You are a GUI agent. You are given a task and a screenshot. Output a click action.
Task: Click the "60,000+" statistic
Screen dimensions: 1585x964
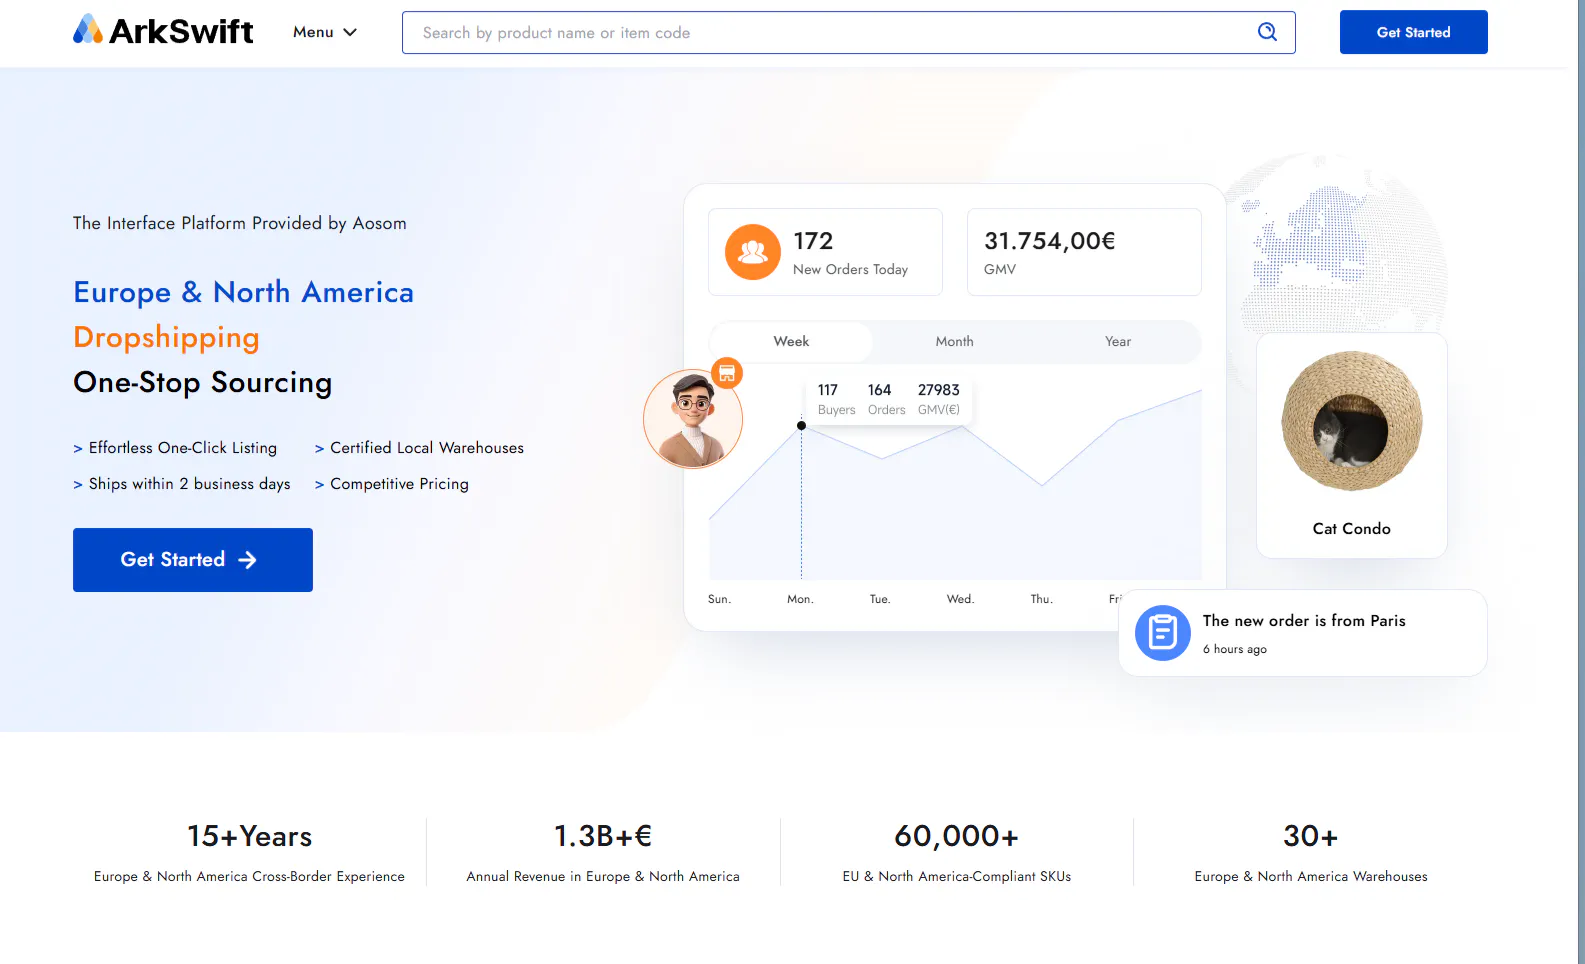pyautogui.click(x=957, y=836)
